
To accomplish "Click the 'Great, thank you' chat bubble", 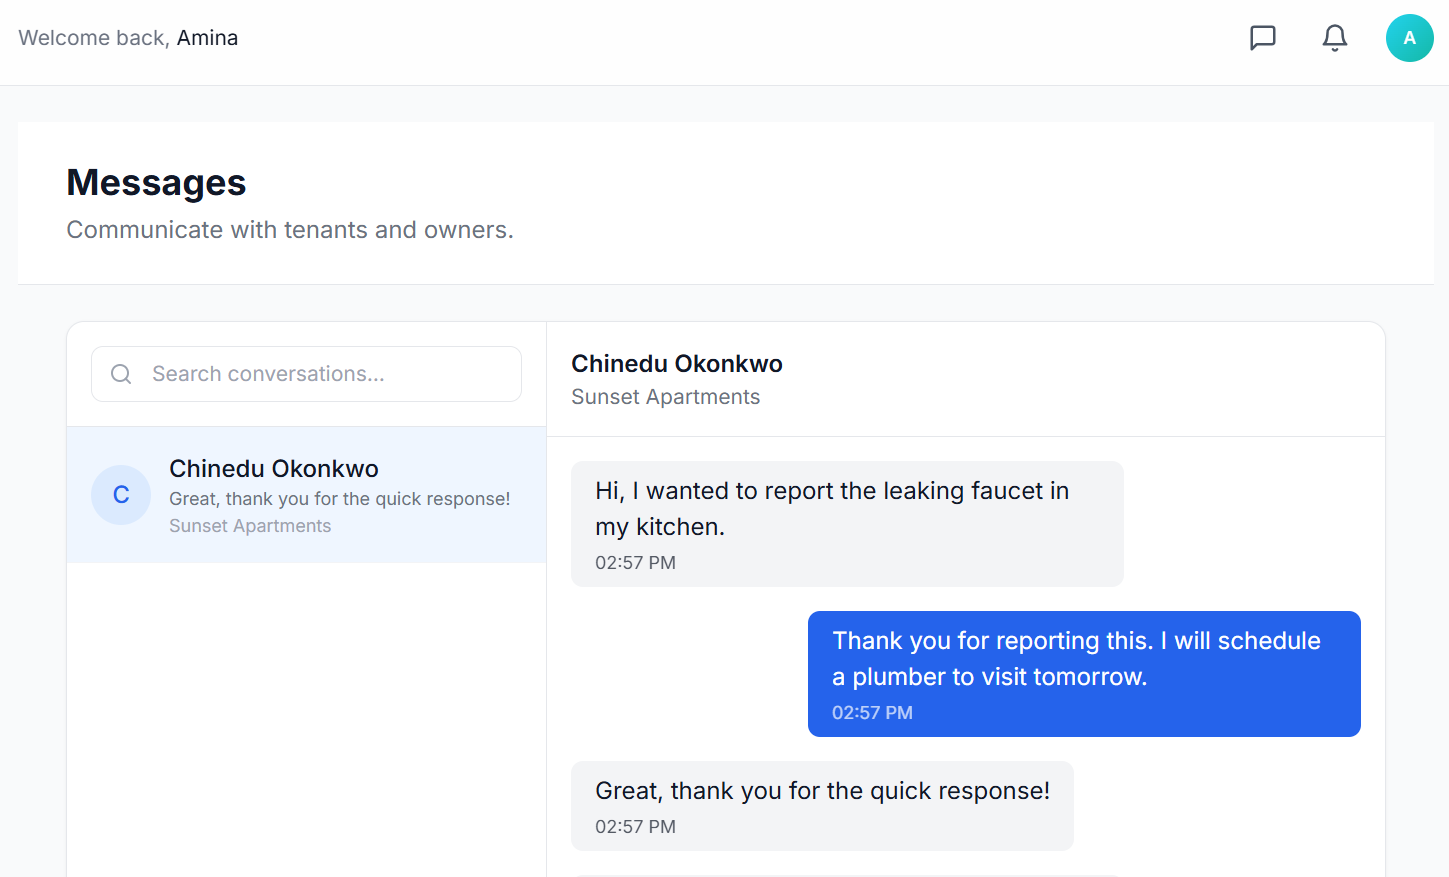I will pos(822,806).
